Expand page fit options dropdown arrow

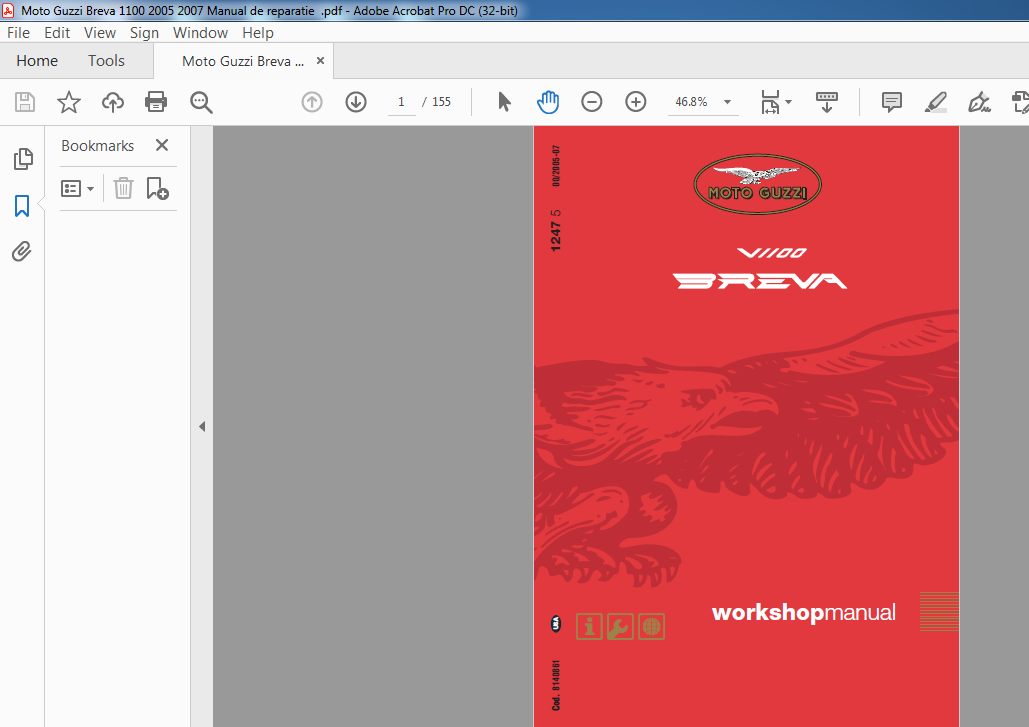pos(789,102)
